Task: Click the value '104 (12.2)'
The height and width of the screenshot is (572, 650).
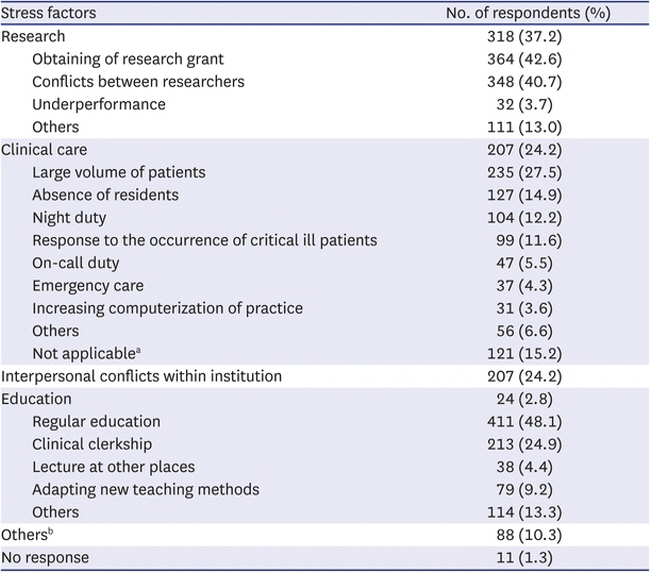Action: click(x=524, y=218)
